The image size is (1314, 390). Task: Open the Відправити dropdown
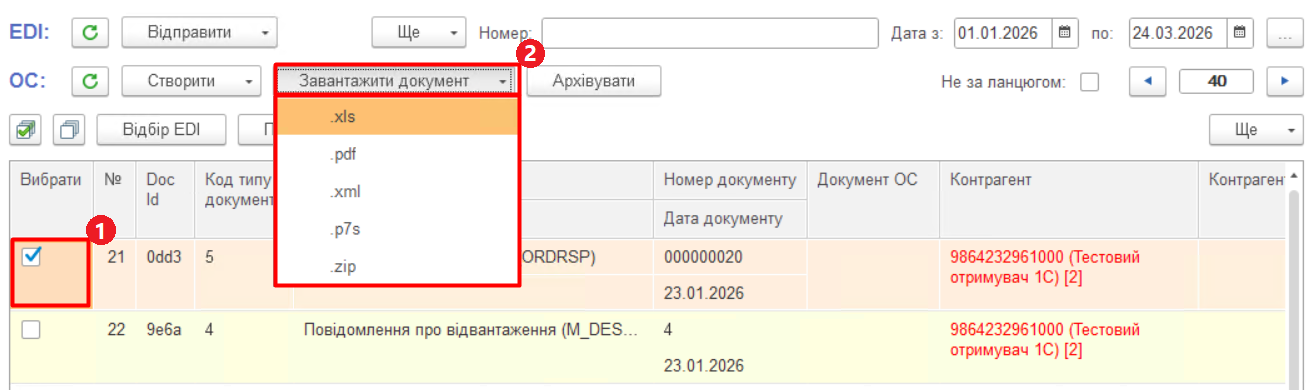click(x=199, y=33)
